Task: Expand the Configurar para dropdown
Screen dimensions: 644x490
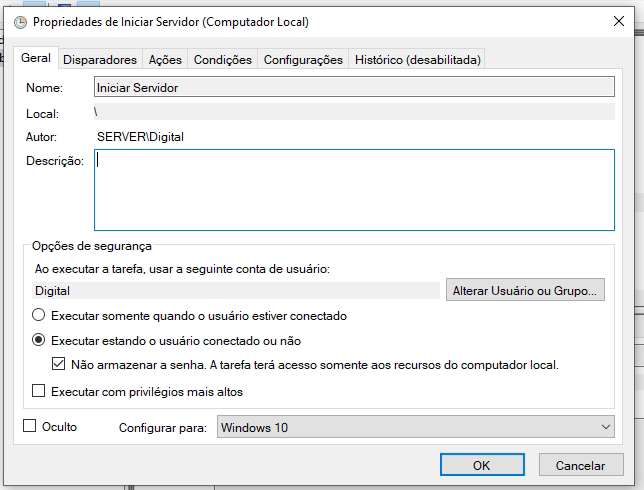Action: click(x=415, y=428)
